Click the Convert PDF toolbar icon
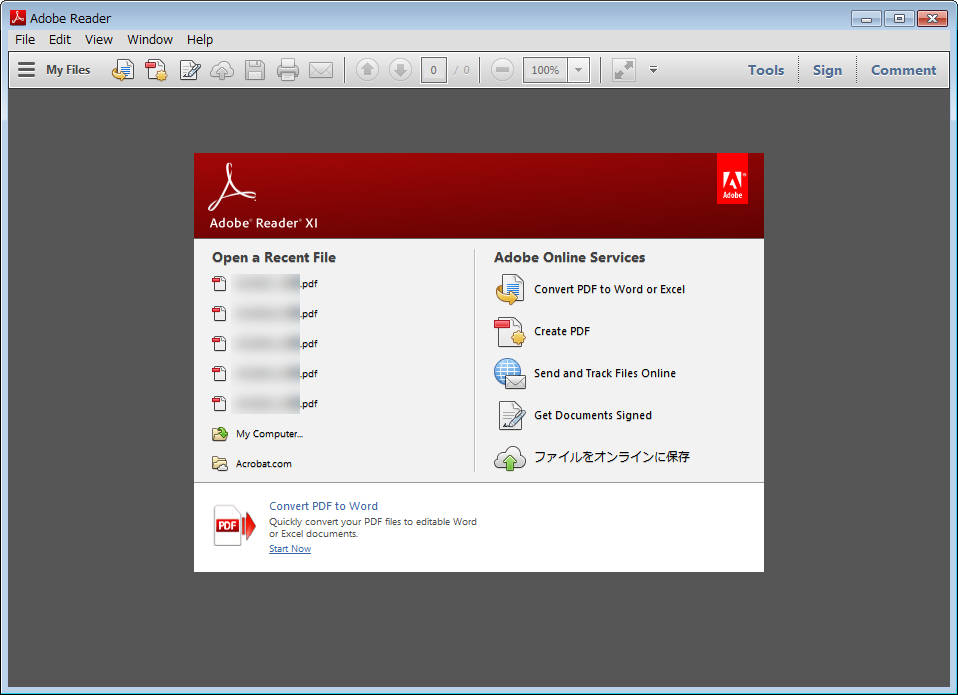Screen dimensions: 958x695 tap(123, 70)
